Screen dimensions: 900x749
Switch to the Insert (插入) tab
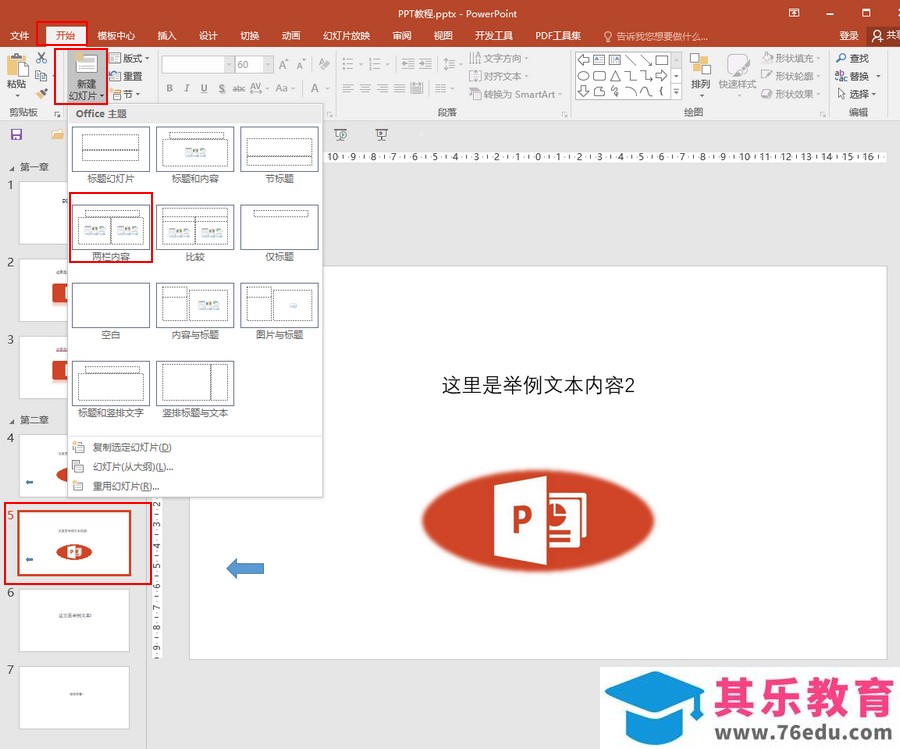tap(166, 36)
